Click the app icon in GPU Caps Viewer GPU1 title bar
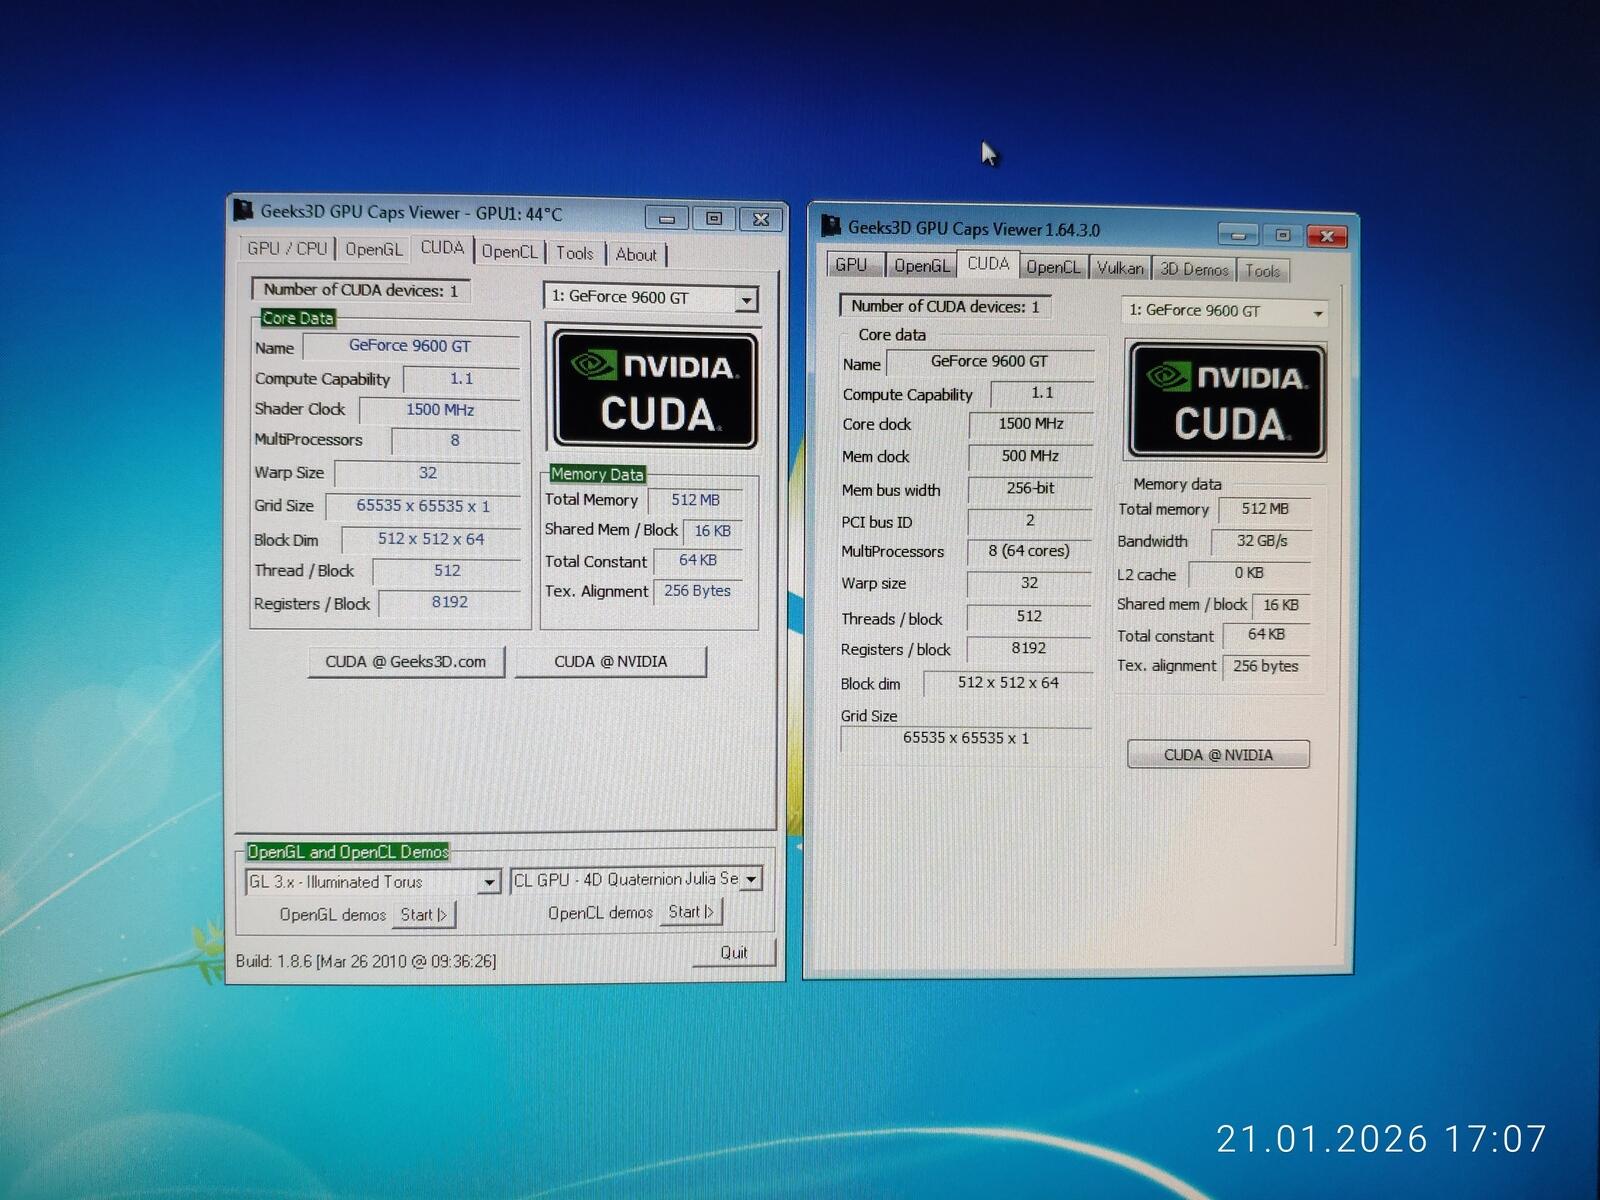The width and height of the screenshot is (1600, 1200). (x=243, y=211)
